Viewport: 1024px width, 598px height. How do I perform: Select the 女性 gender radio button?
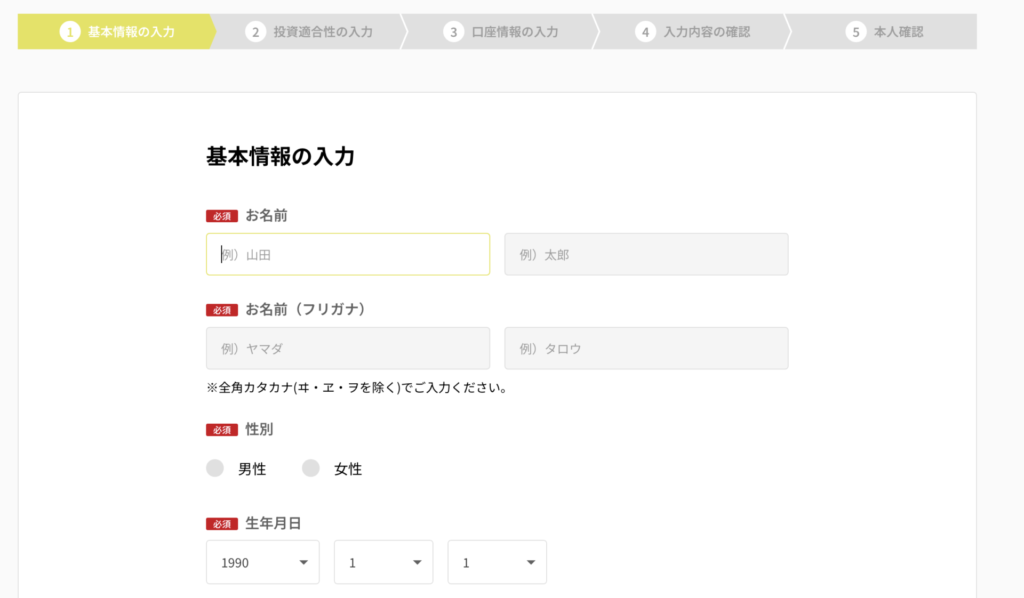(310, 467)
